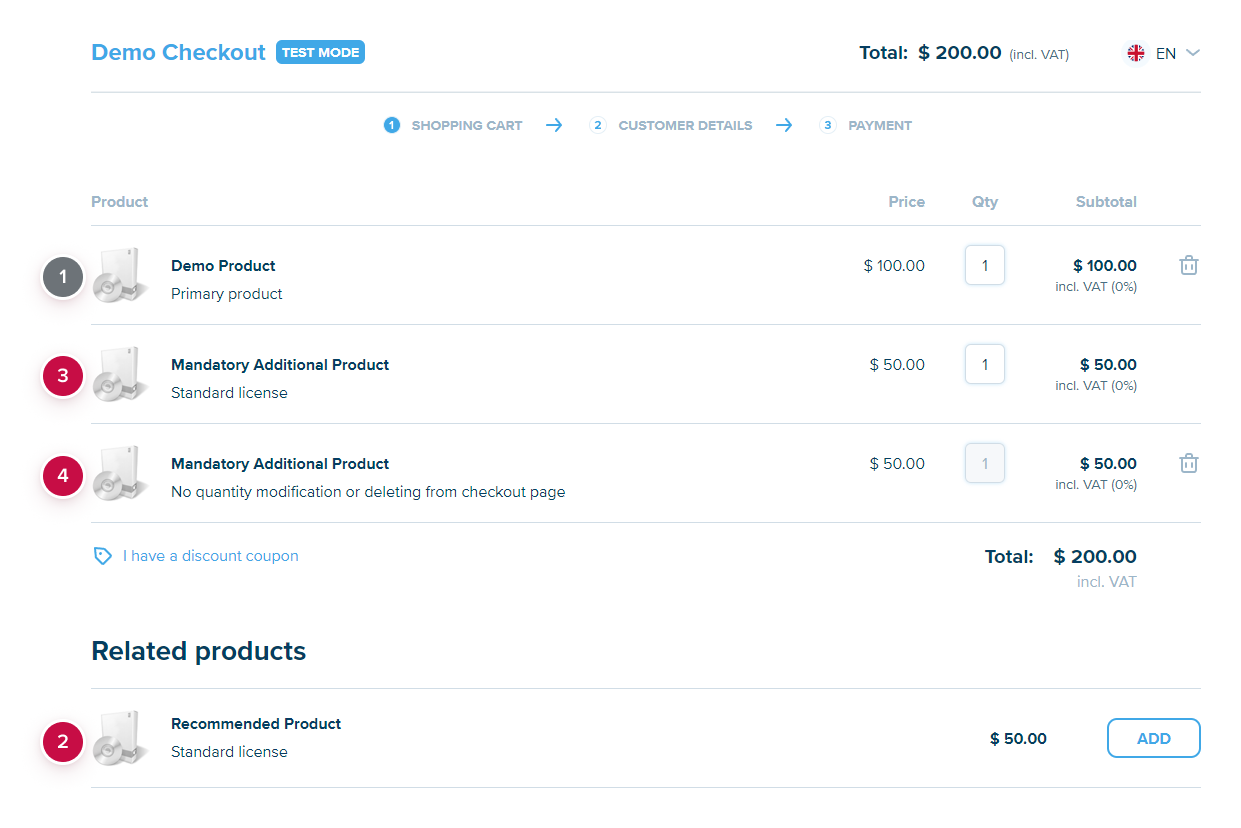
Task: Select the Shopping Cart step
Action: click(x=466, y=126)
